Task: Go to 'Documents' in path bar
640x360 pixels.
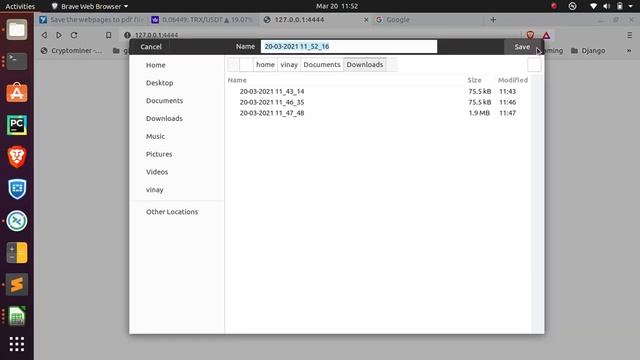Action: pyautogui.click(x=322, y=64)
